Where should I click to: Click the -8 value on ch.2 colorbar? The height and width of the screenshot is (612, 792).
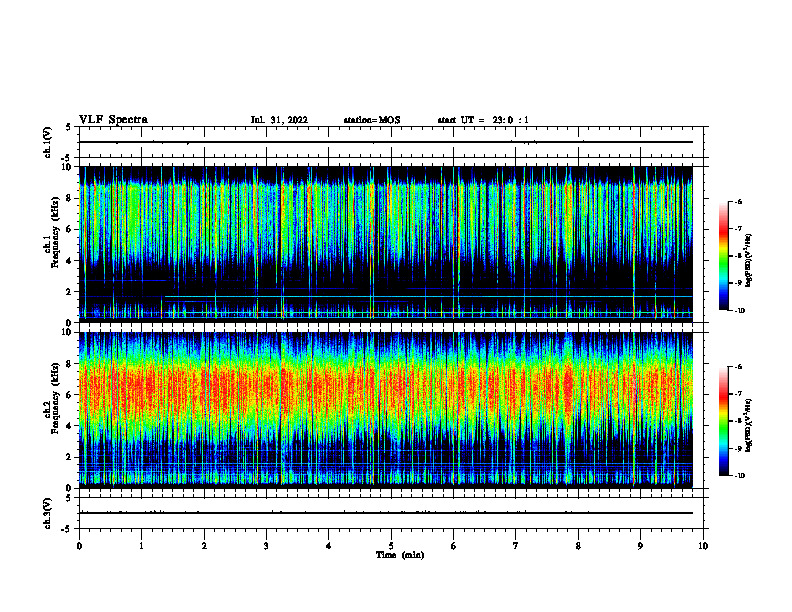[x=738, y=421]
